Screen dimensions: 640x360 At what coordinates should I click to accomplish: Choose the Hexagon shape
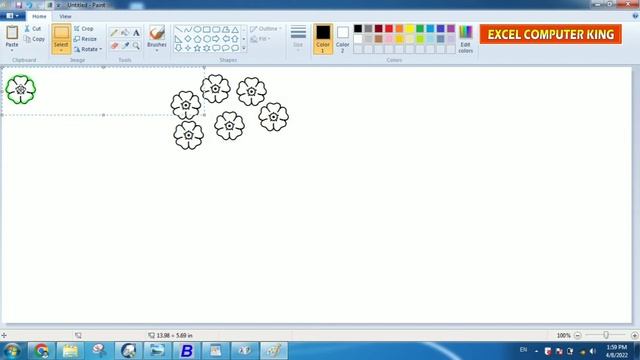207,39
